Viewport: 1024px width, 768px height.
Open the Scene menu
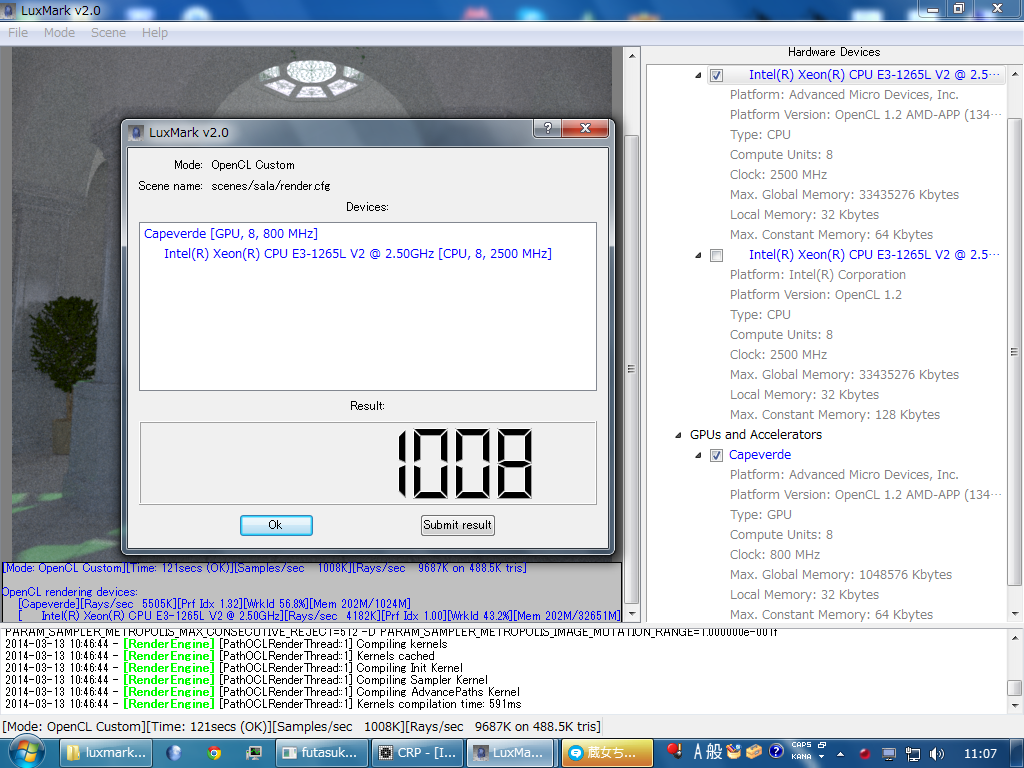pos(108,32)
